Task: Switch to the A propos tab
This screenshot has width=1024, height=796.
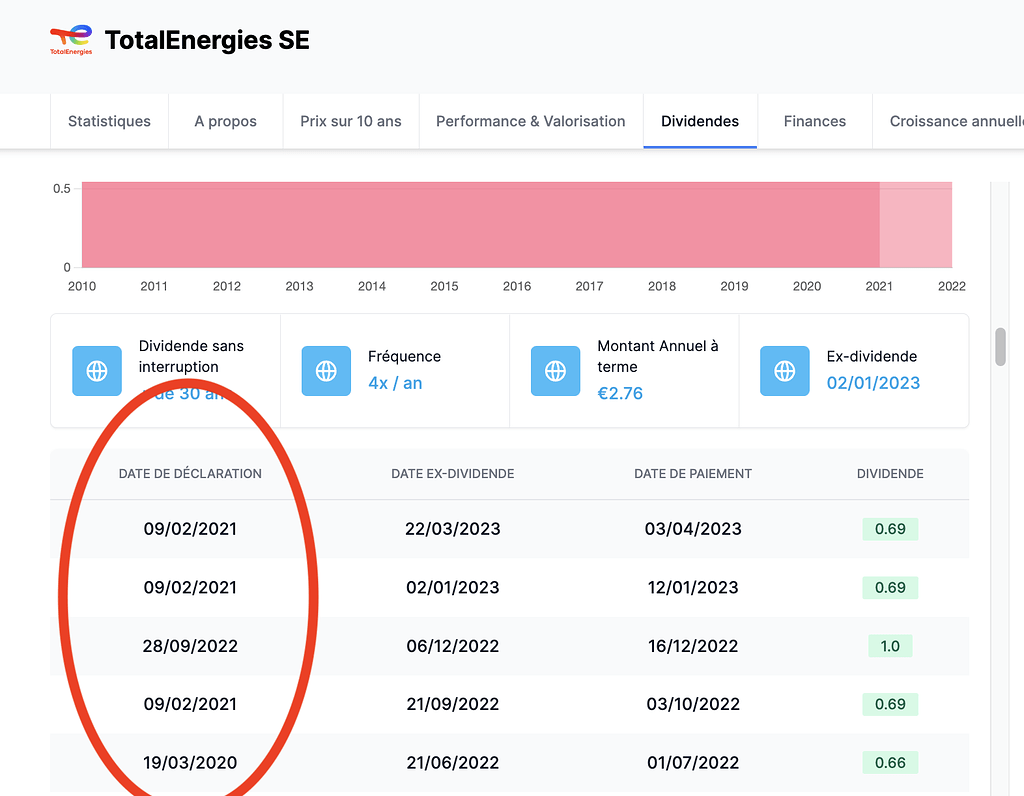Action: click(x=225, y=121)
